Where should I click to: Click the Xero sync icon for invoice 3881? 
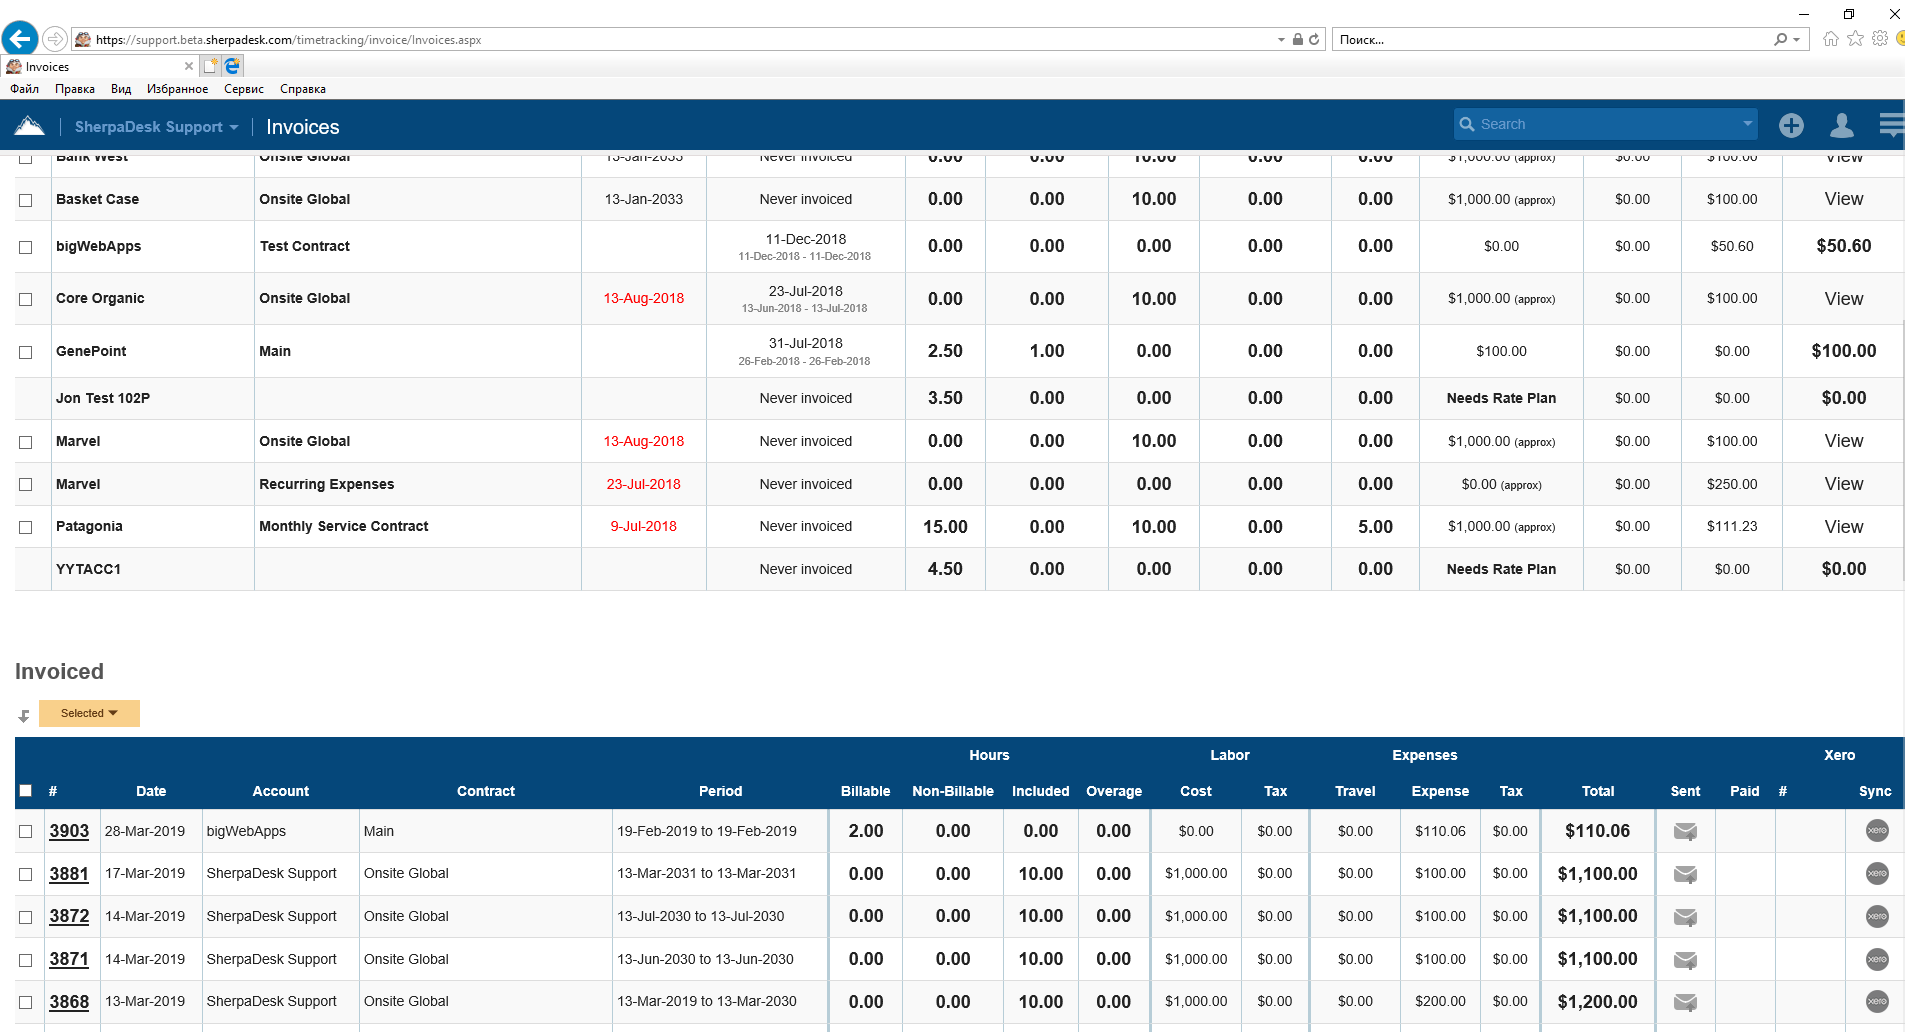point(1877,874)
